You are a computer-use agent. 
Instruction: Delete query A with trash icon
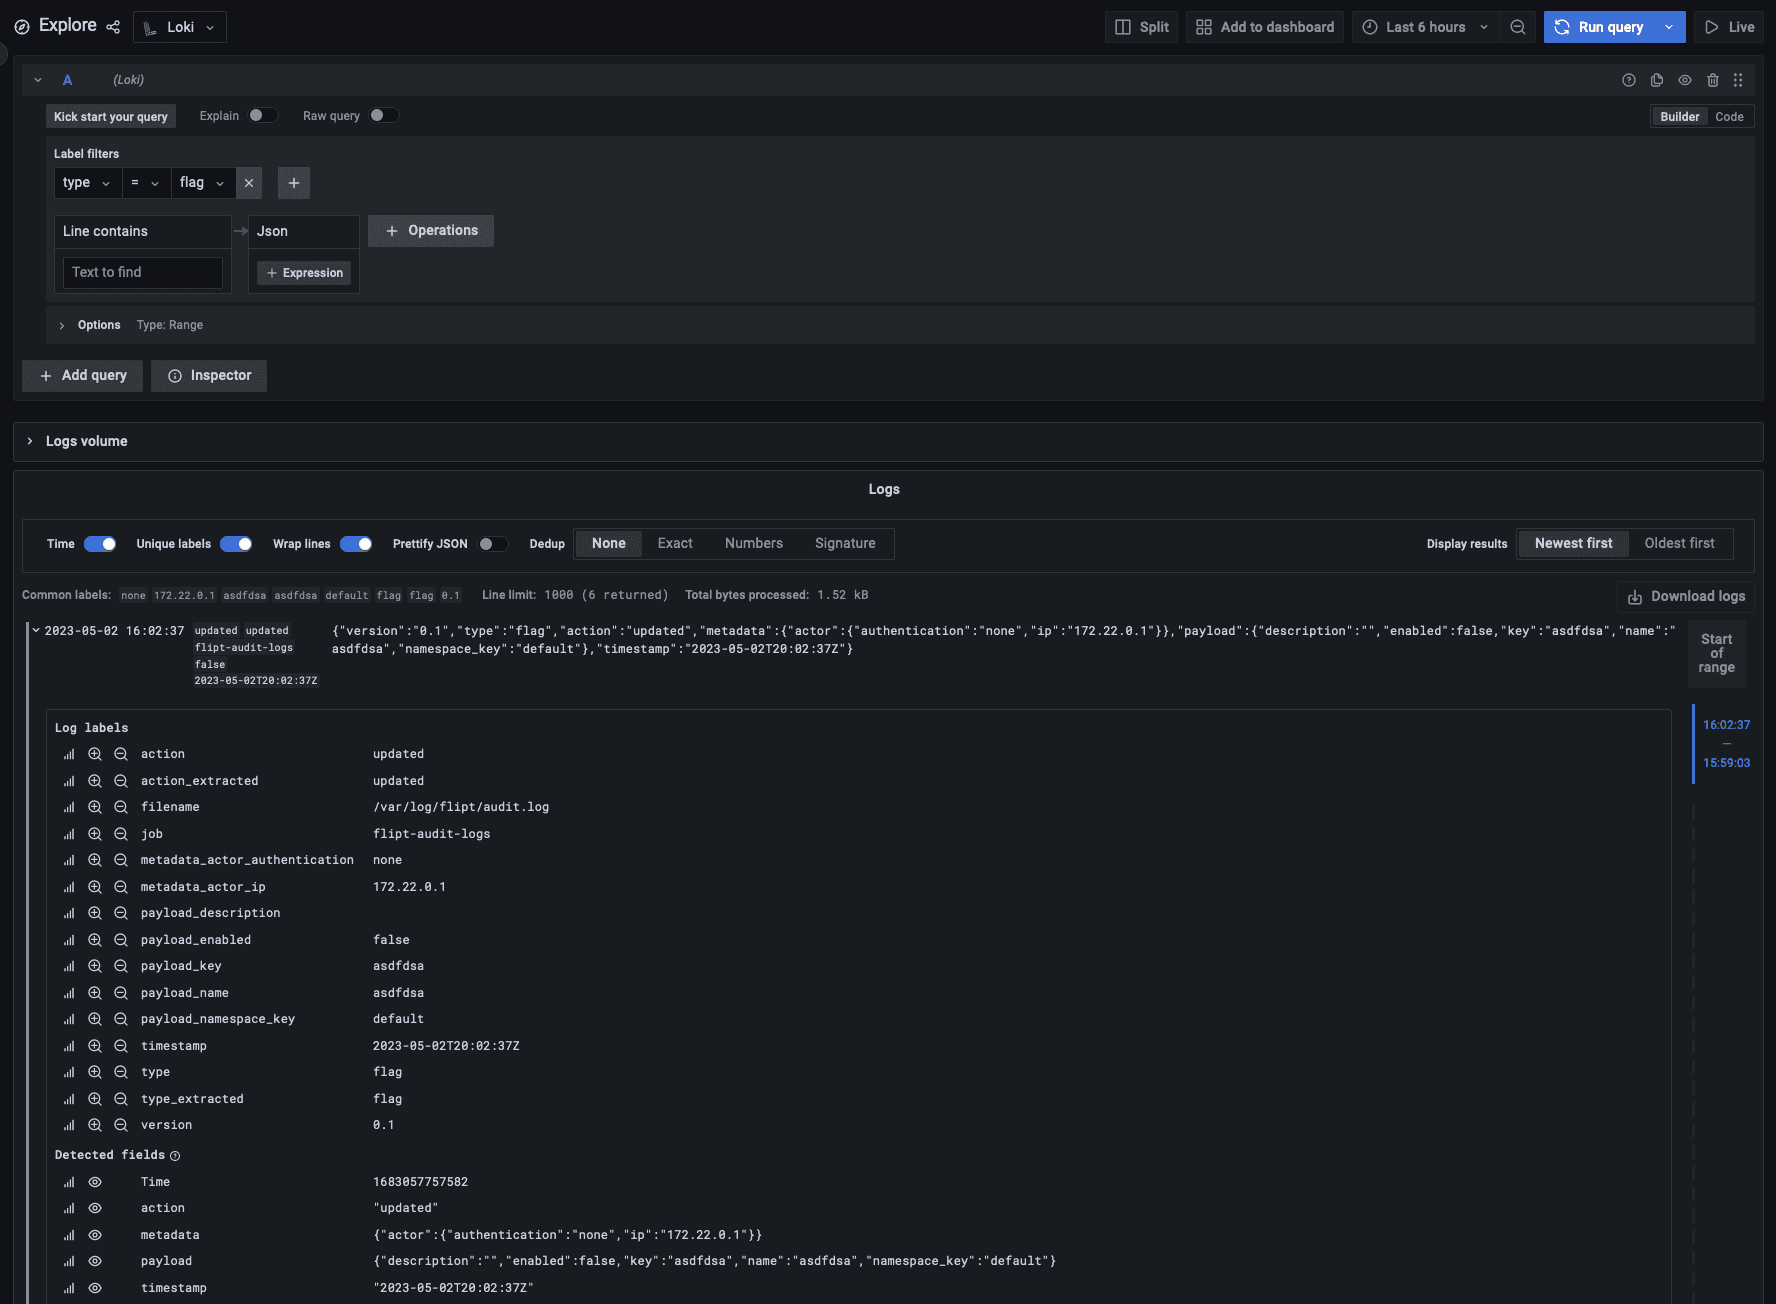click(x=1713, y=80)
